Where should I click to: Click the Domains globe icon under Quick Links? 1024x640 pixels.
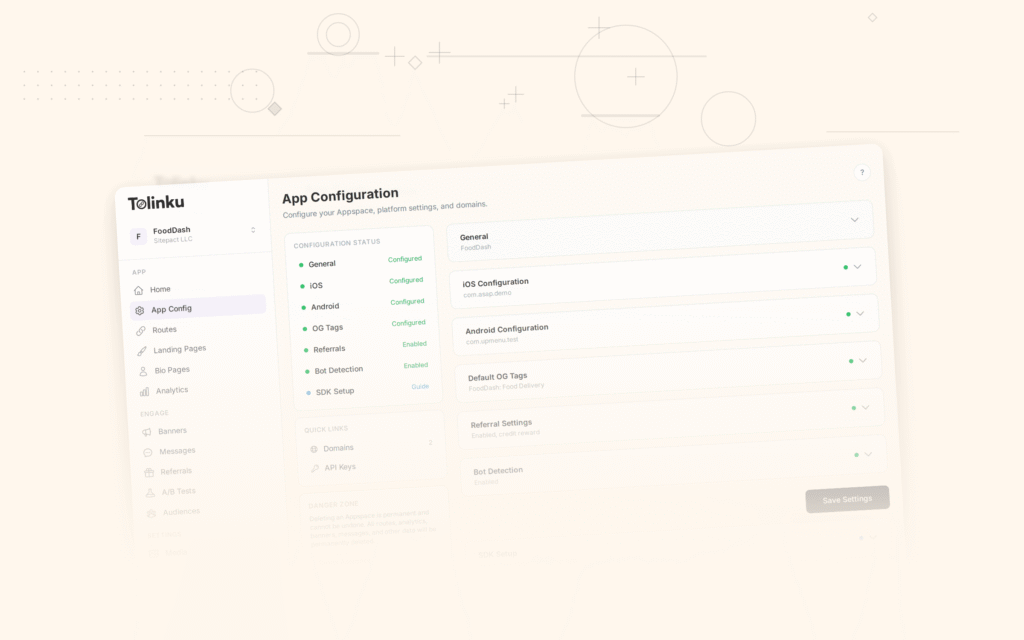point(312,447)
